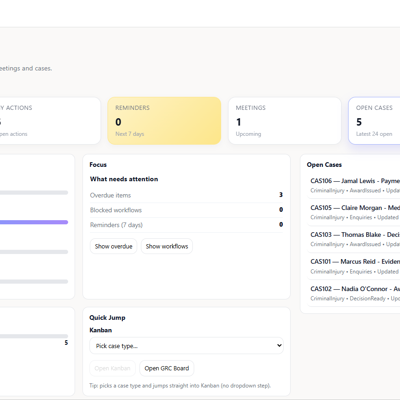400x400 pixels.
Task: Open case CAS102 Nadia O'Connor
Action: point(354,293)
